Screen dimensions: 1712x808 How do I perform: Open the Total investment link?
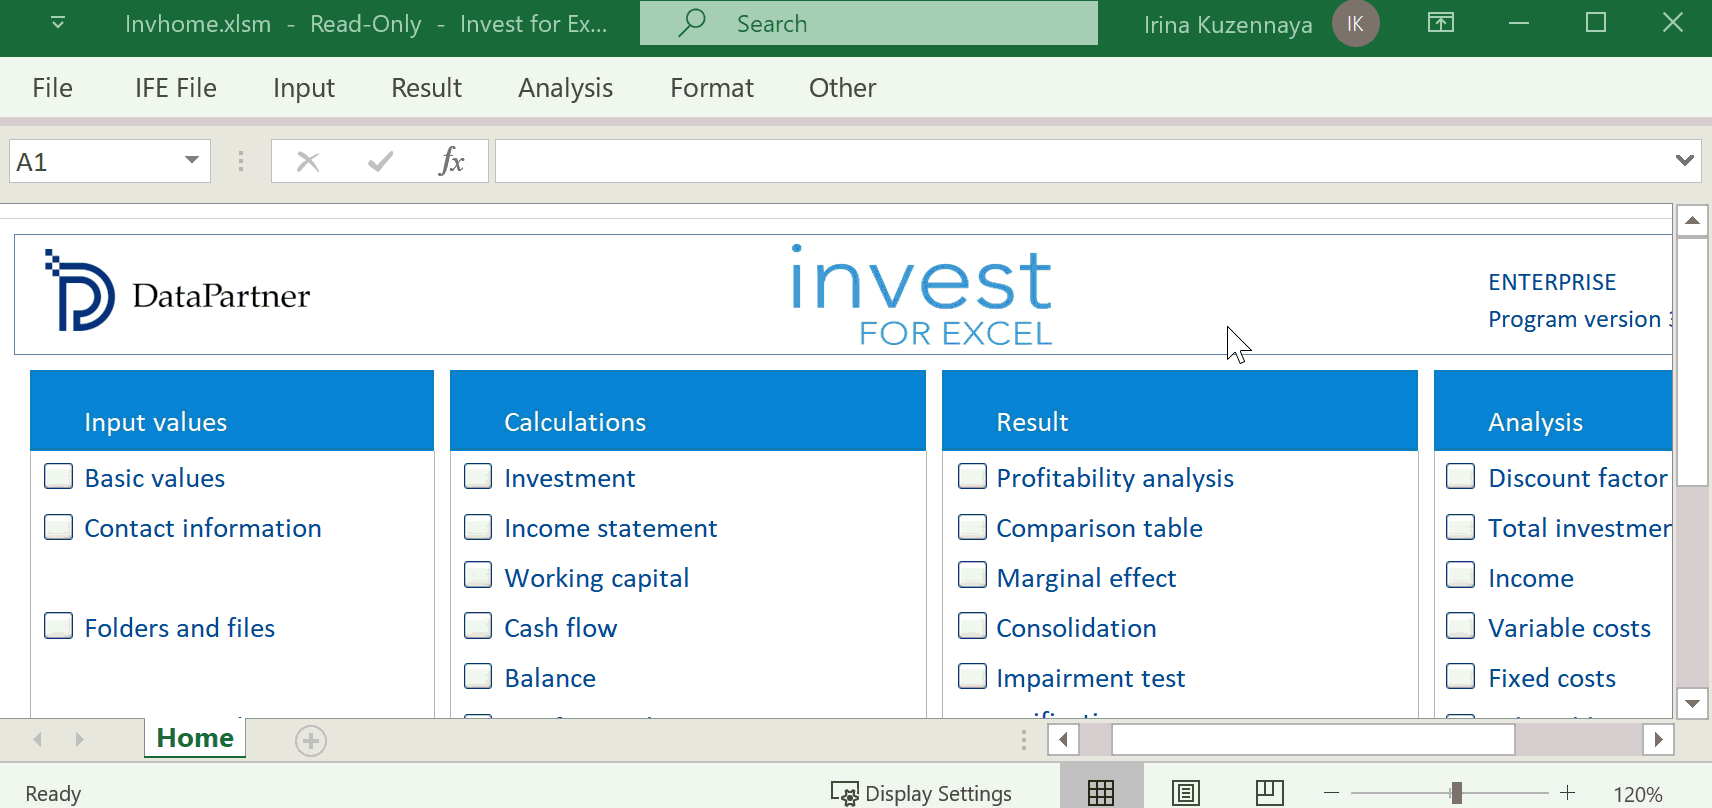(1580, 528)
